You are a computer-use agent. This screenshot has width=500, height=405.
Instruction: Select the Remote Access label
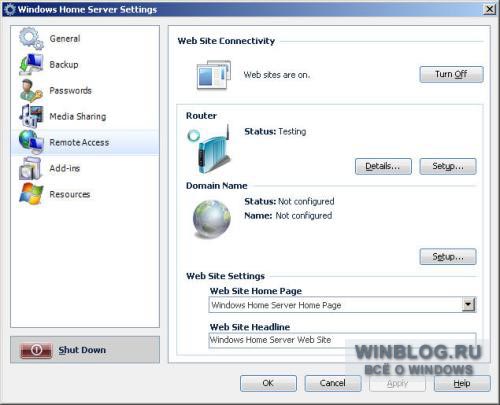click(79, 142)
